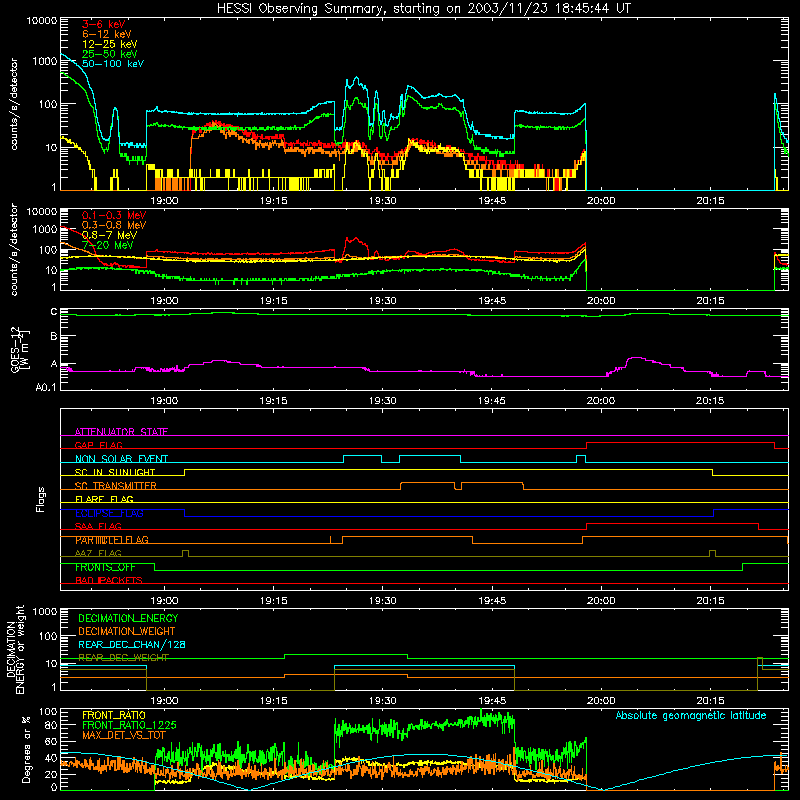Click the HESSI Observing Summary title text
Viewport: 800px width, 800px height.
423,9
